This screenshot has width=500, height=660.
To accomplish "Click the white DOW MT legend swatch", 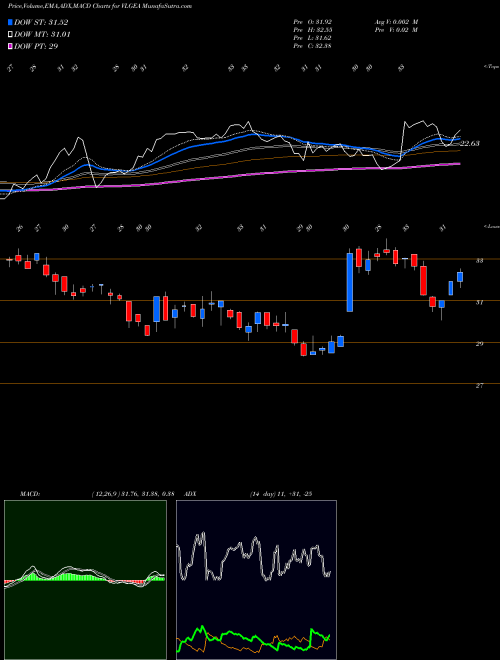I will pos(10,35).
